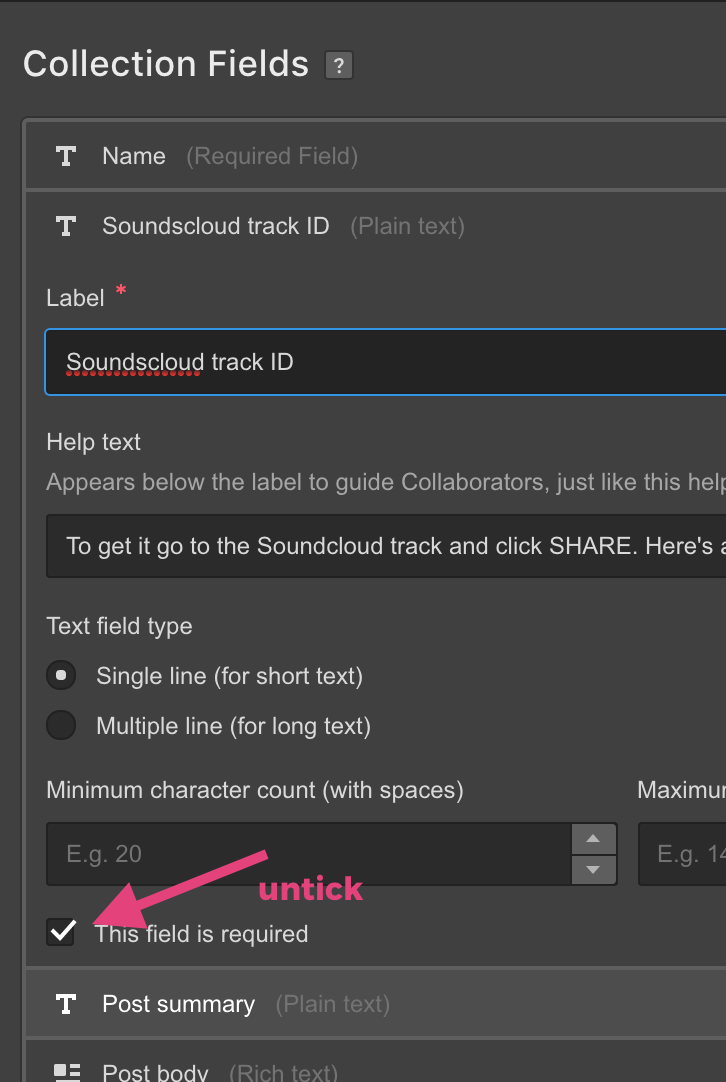
Task: Expand the Post body field row
Action: click(376, 1063)
